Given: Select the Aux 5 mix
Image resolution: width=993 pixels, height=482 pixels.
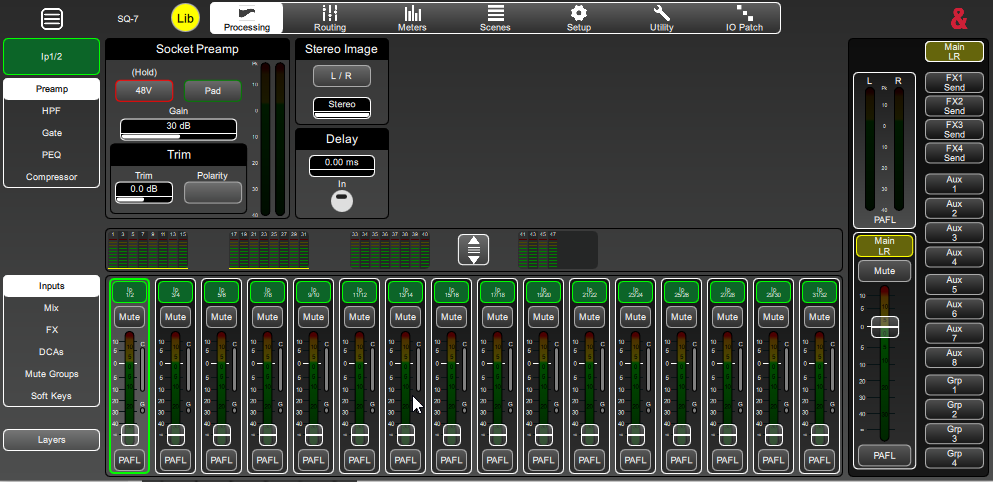Looking at the screenshot, I should [954, 284].
